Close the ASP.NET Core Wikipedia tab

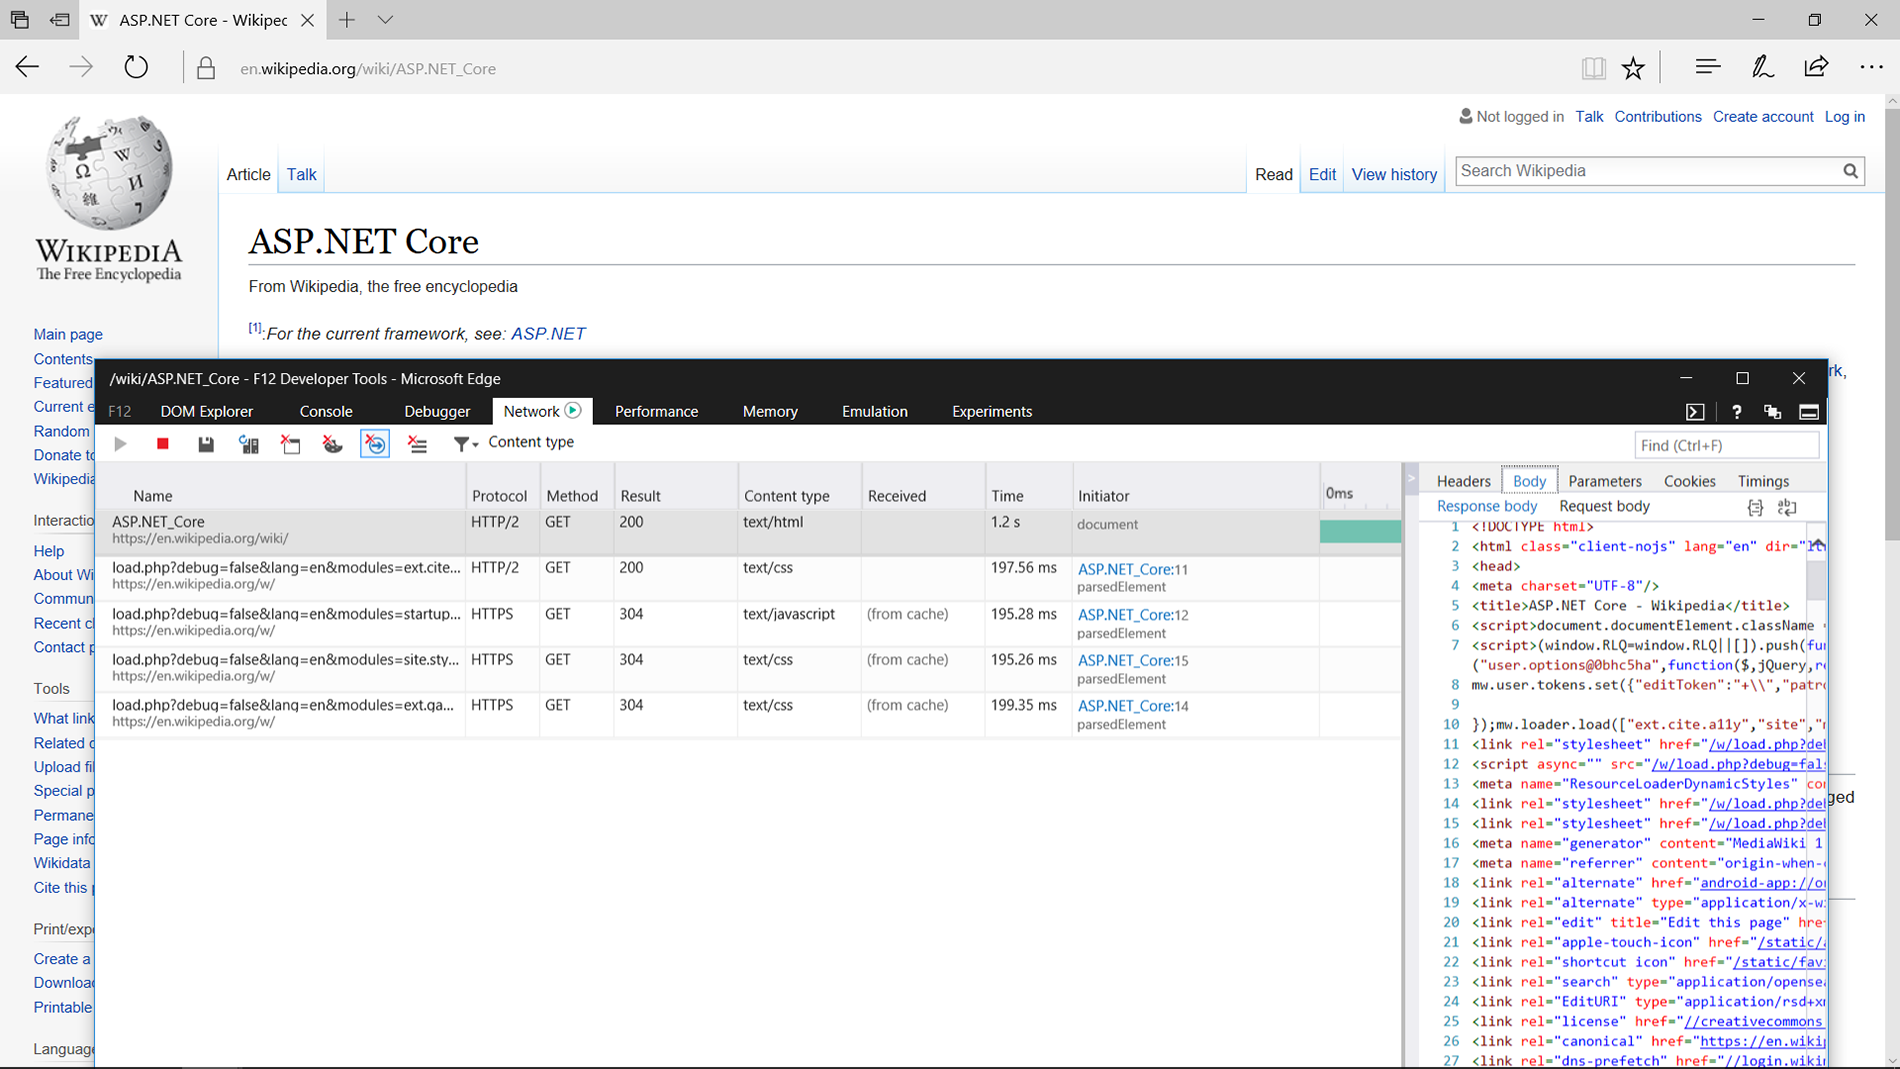pyautogui.click(x=307, y=20)
